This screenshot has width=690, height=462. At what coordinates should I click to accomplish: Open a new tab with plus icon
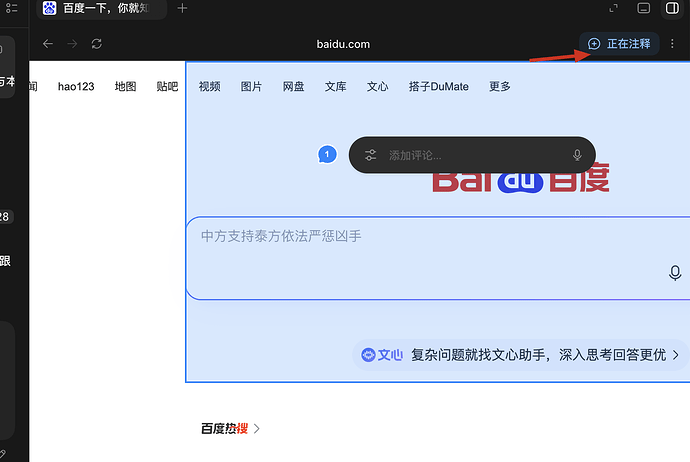pyautogui.click(x=182, y=8)
